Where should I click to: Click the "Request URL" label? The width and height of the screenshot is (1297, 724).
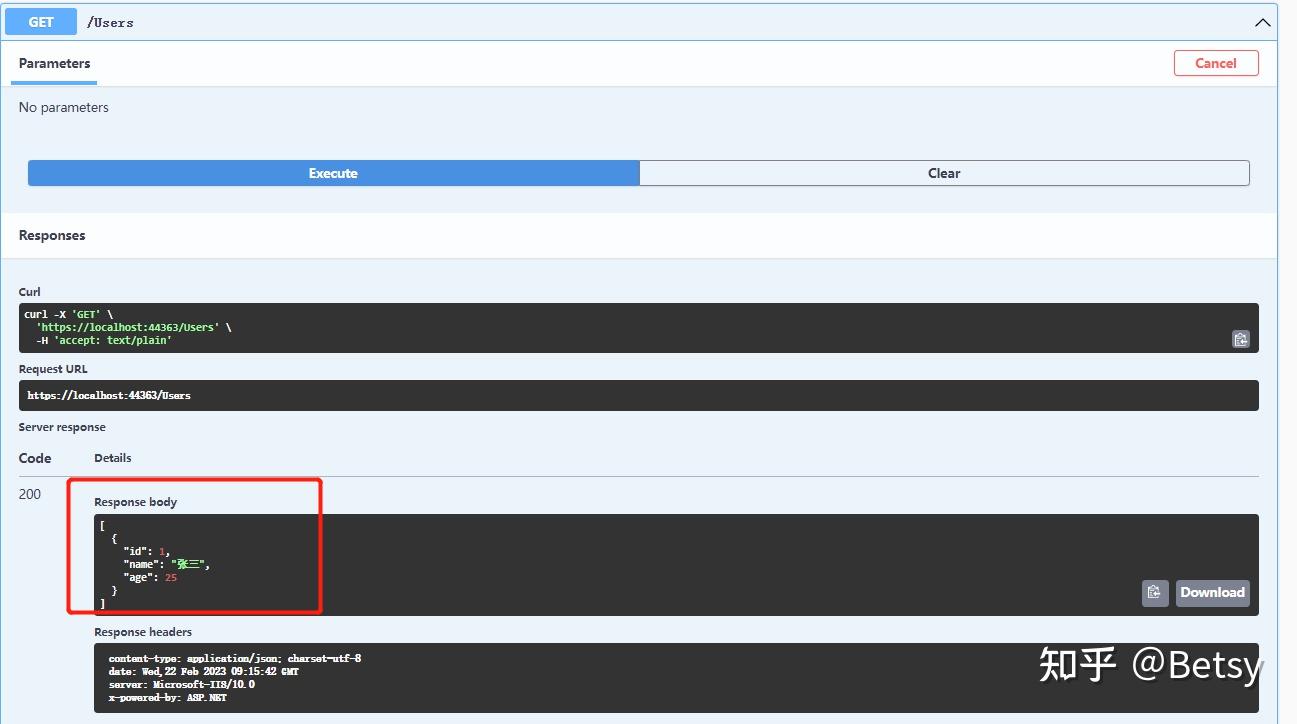click(53, 369)
